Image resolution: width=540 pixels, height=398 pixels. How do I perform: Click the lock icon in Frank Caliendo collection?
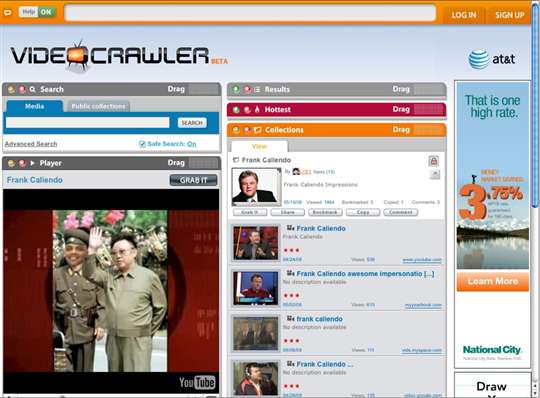click(x=434, y=161)
